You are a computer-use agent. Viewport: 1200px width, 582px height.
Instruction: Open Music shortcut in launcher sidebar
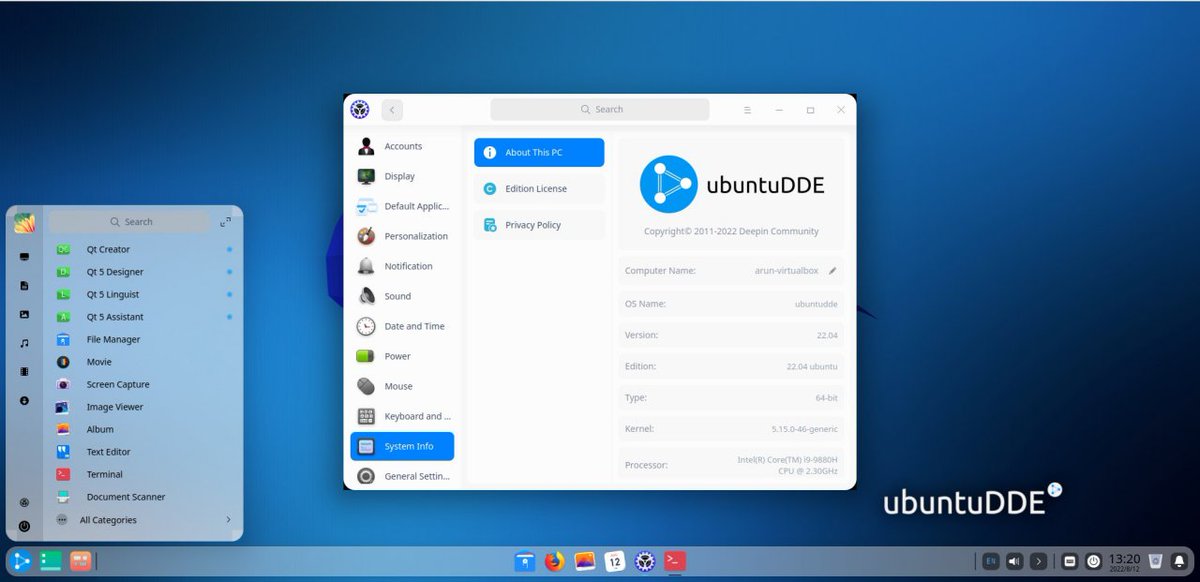tap(24, 343)
